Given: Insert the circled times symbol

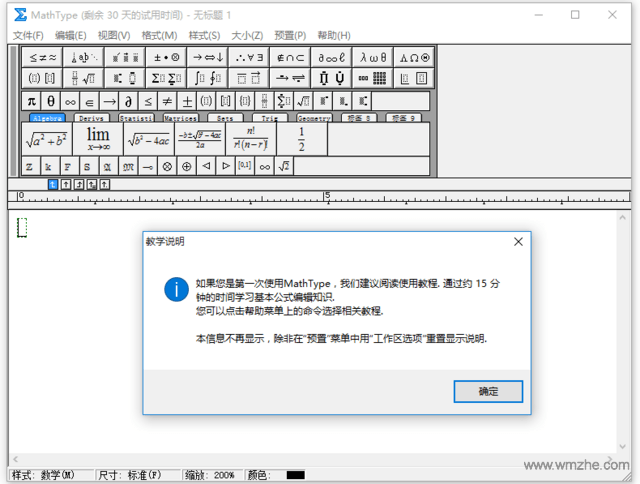Looking at the screenshot, I should (167, 167).
